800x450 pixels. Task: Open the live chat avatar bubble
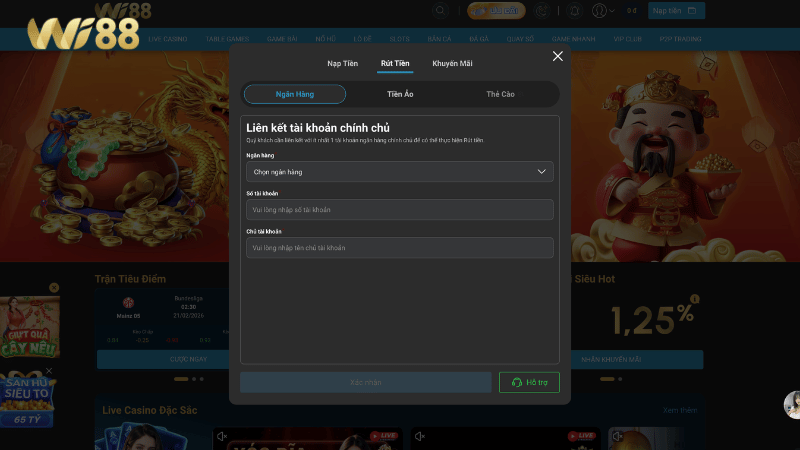coord(791,403)
